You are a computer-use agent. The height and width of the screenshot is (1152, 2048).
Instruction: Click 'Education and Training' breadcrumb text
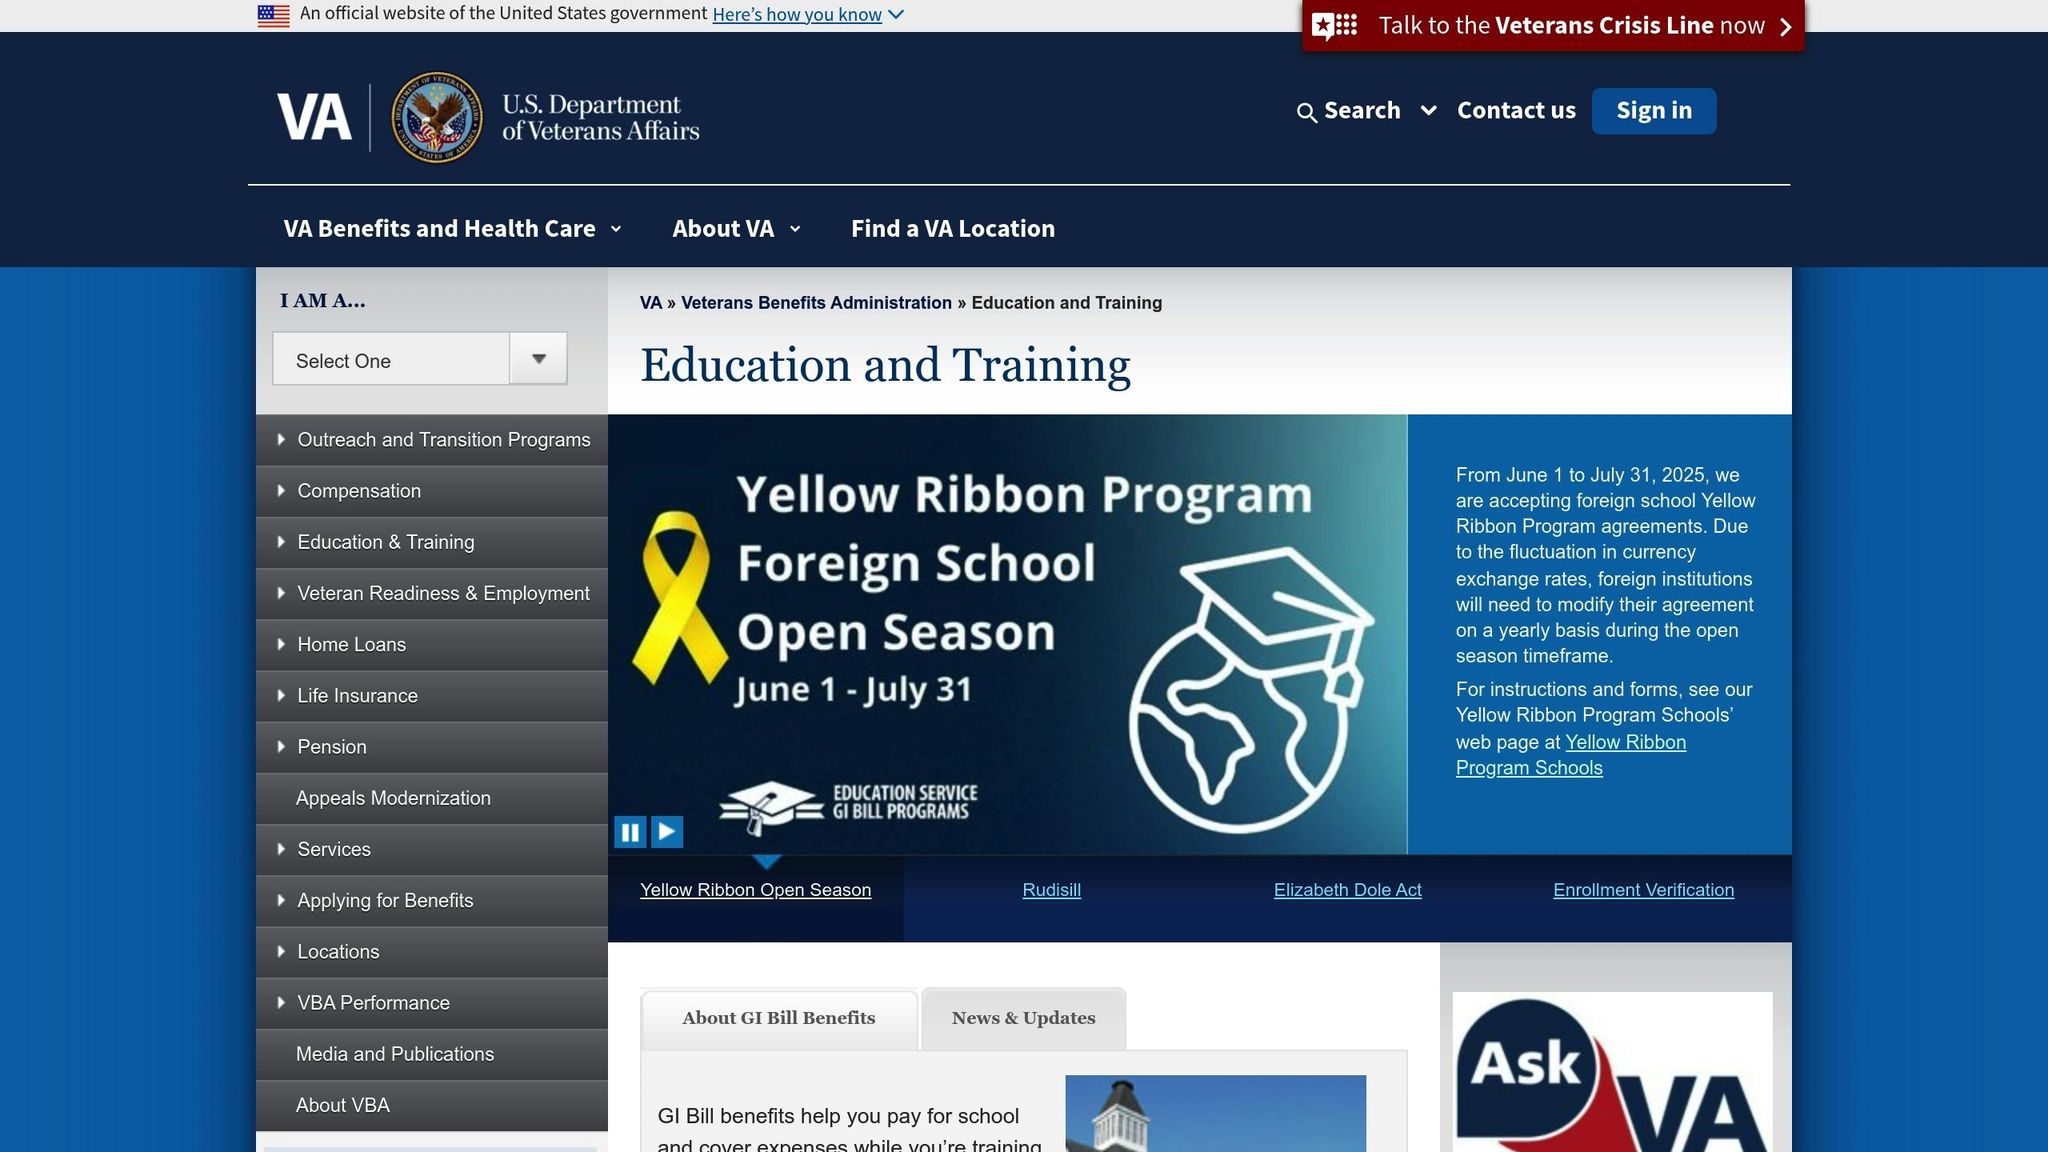click(x=1067, y=303)
